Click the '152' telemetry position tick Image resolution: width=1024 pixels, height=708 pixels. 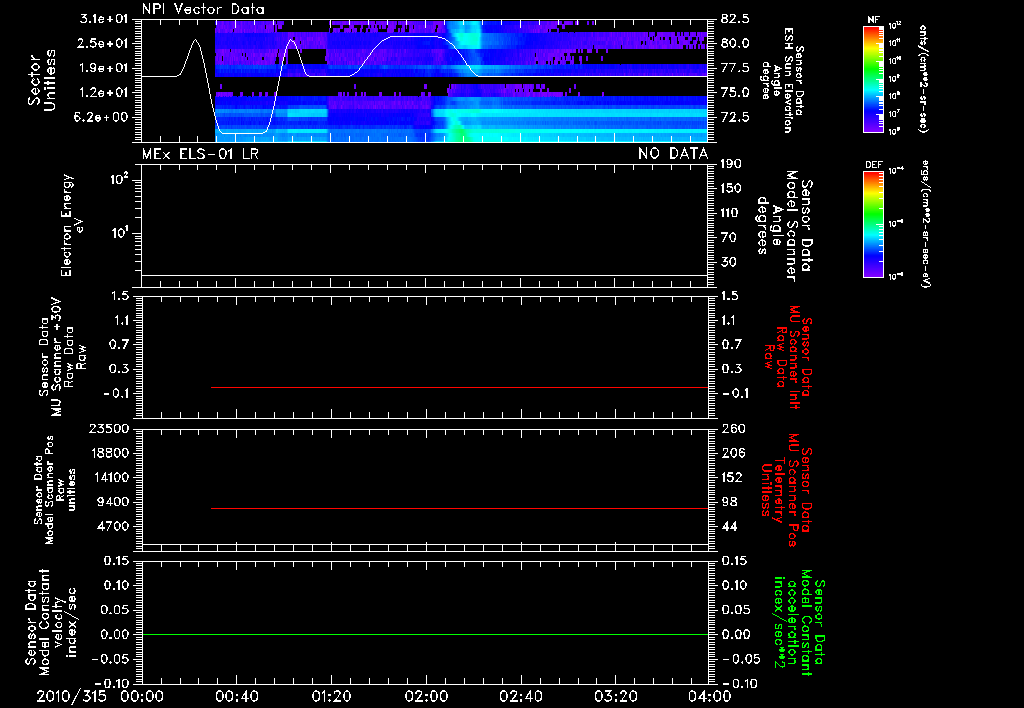(732, 477)
